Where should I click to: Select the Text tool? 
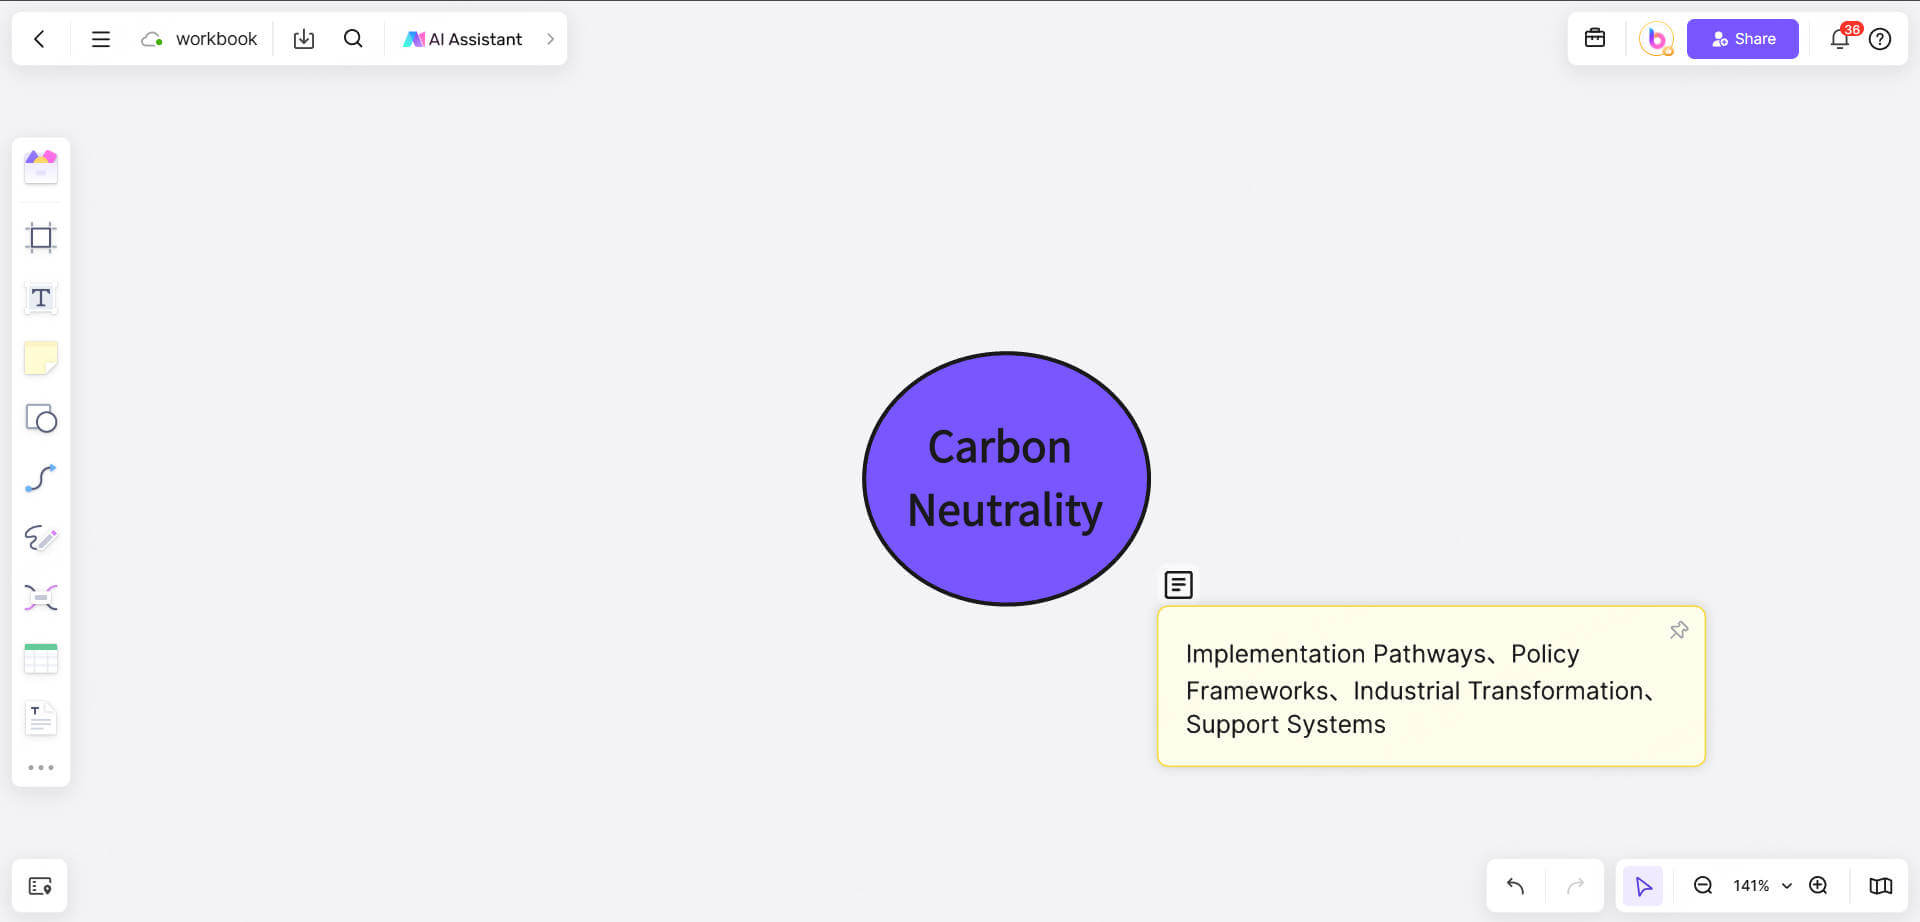click(41, 298)
